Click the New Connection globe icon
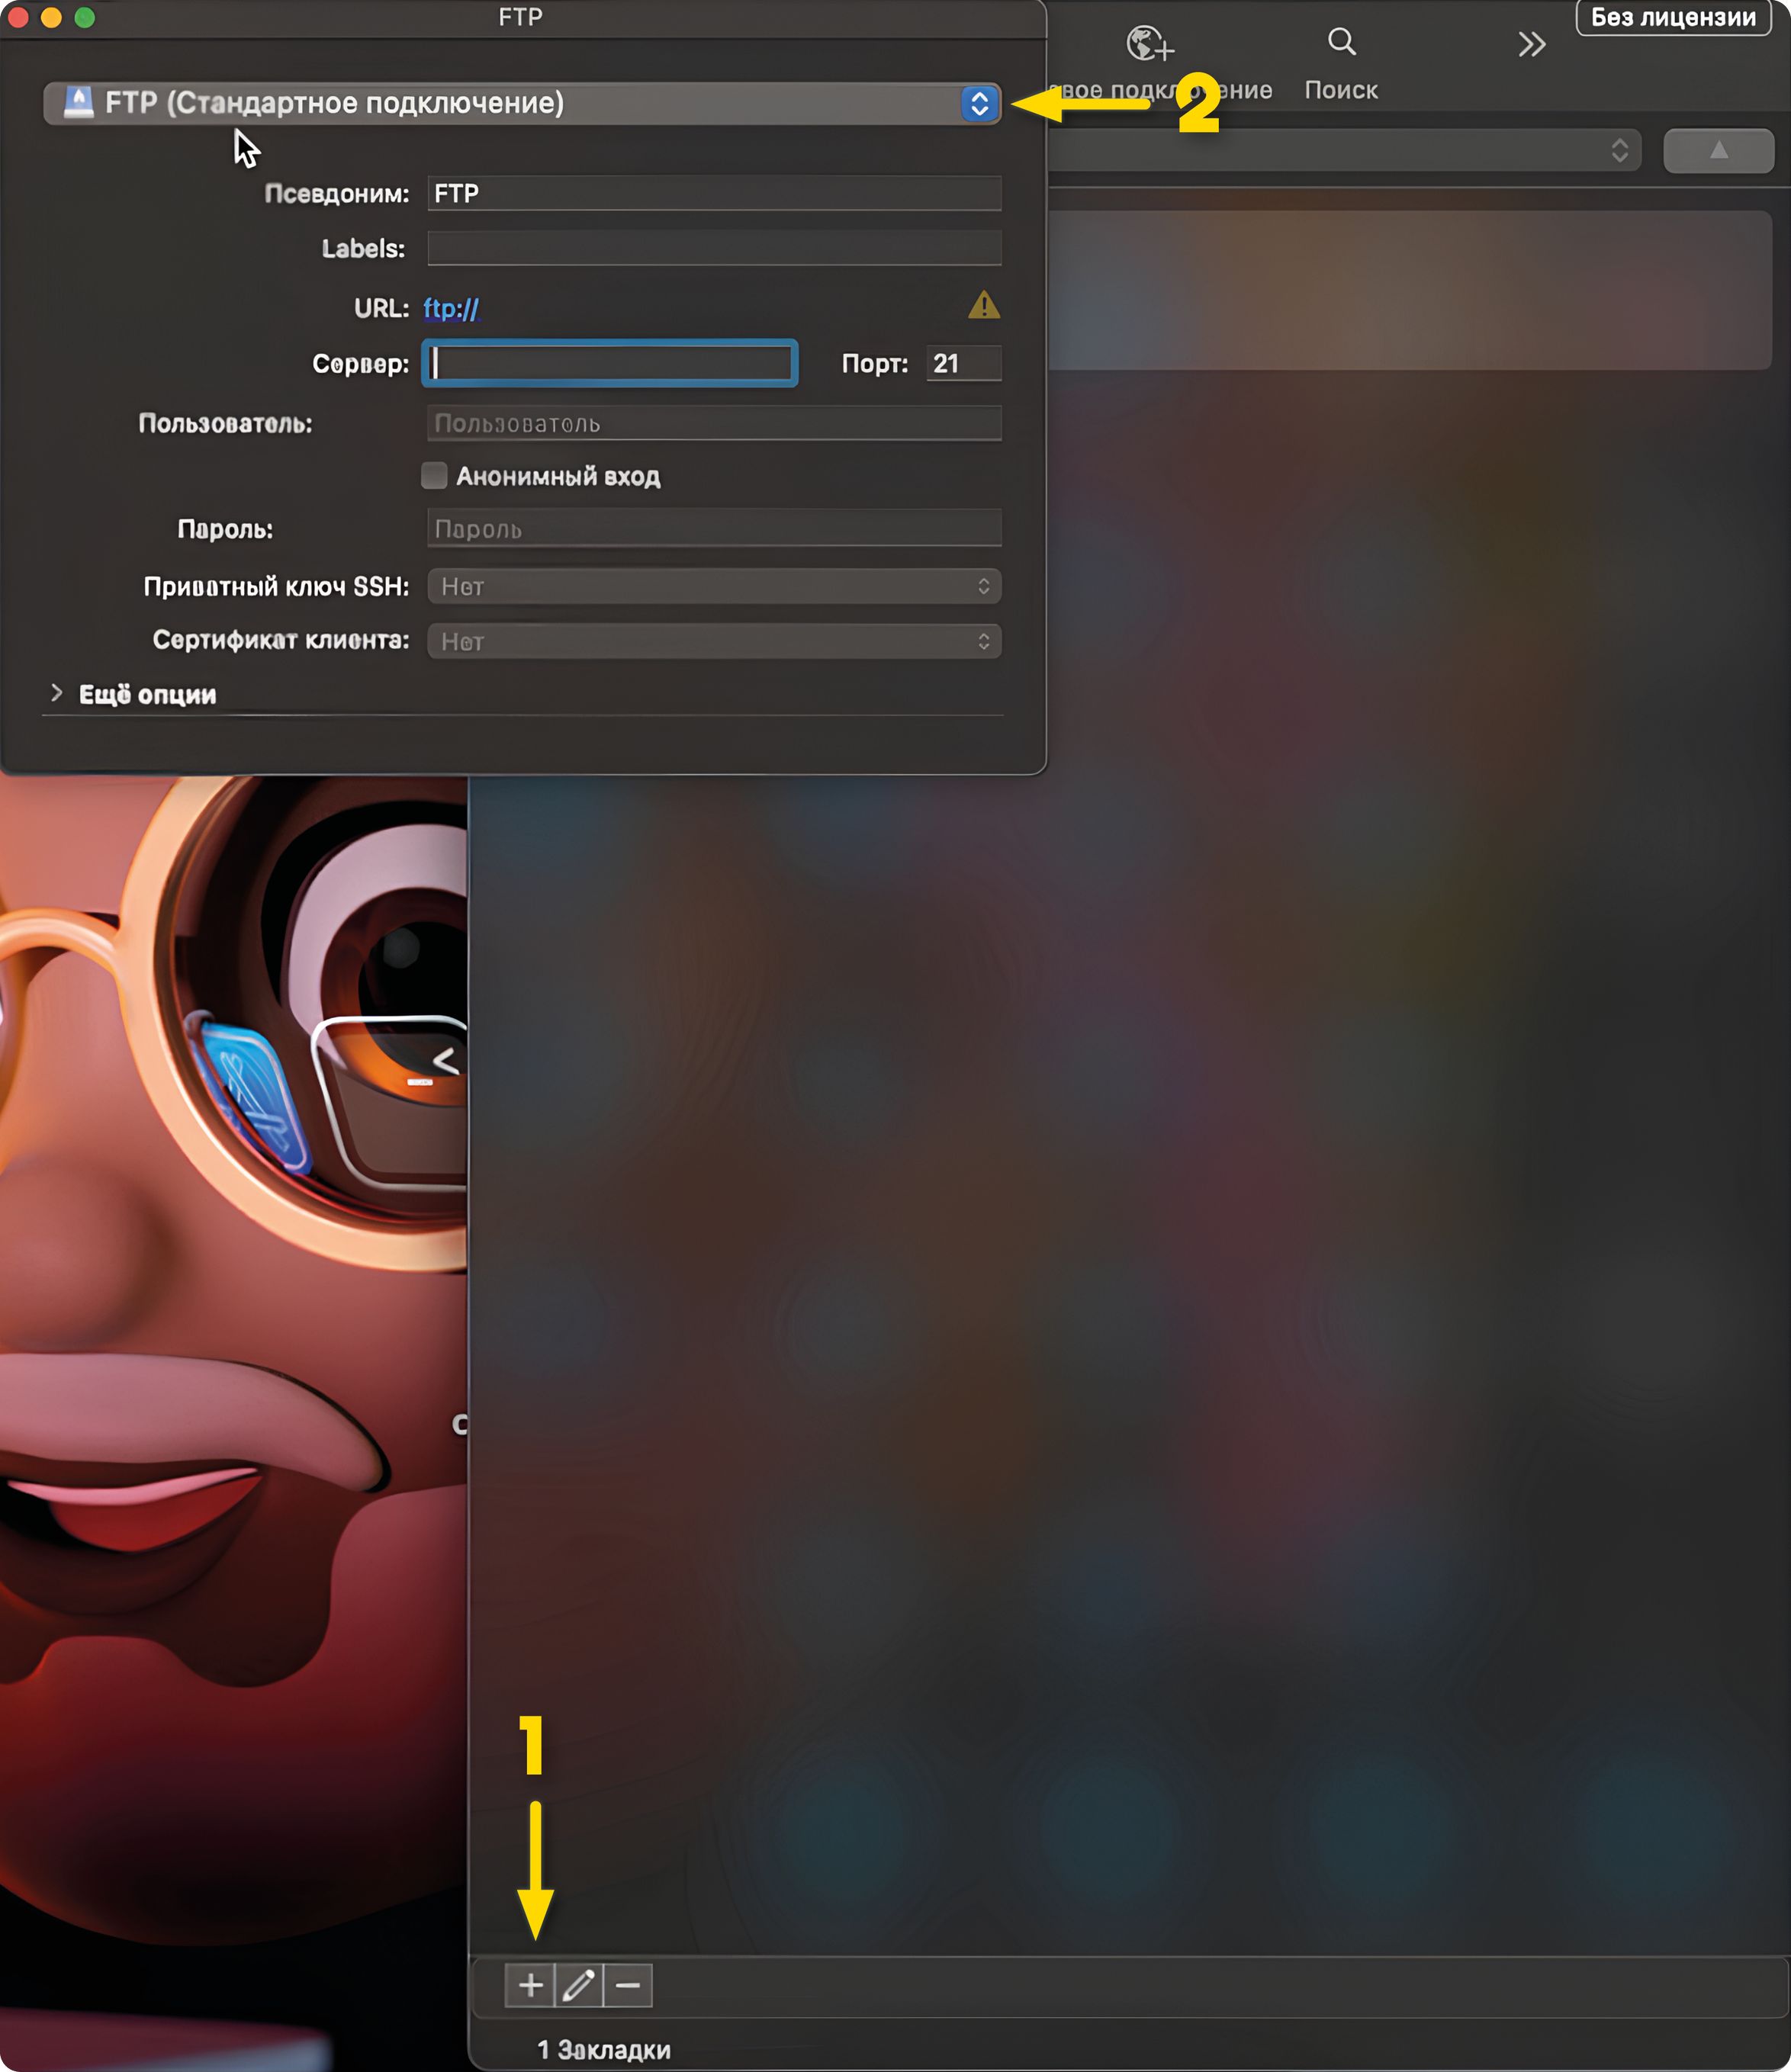Viewport: 1791px width, 2072px height. point(1149,44)
